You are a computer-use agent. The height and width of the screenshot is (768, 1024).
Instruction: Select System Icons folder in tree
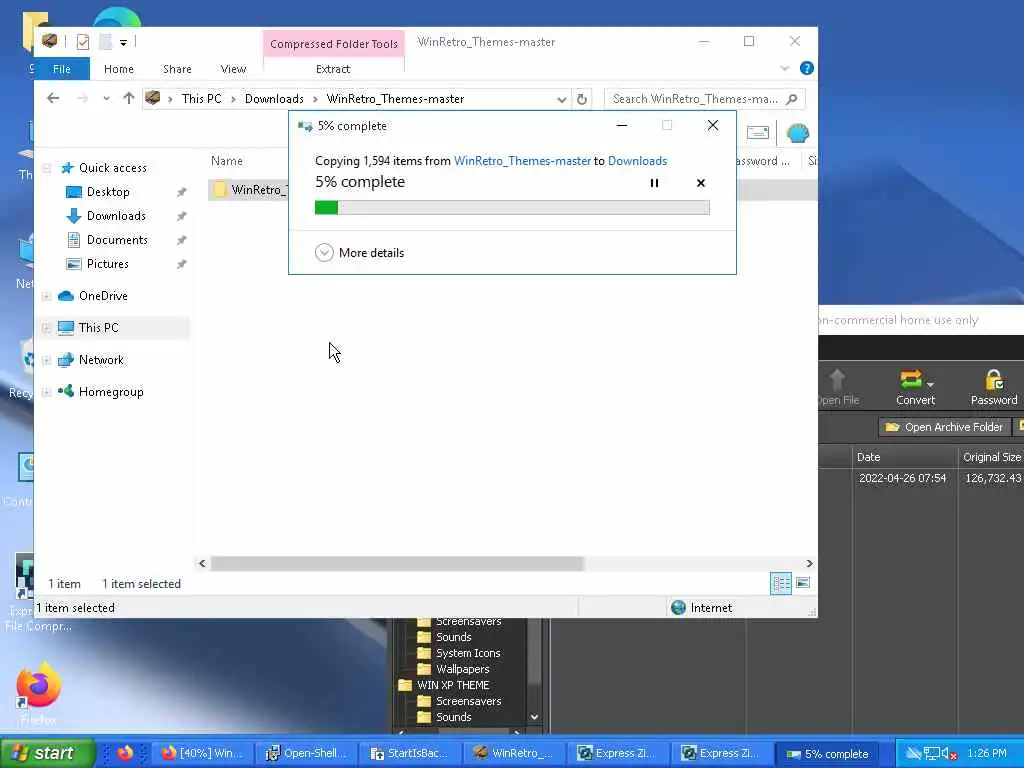468,653
